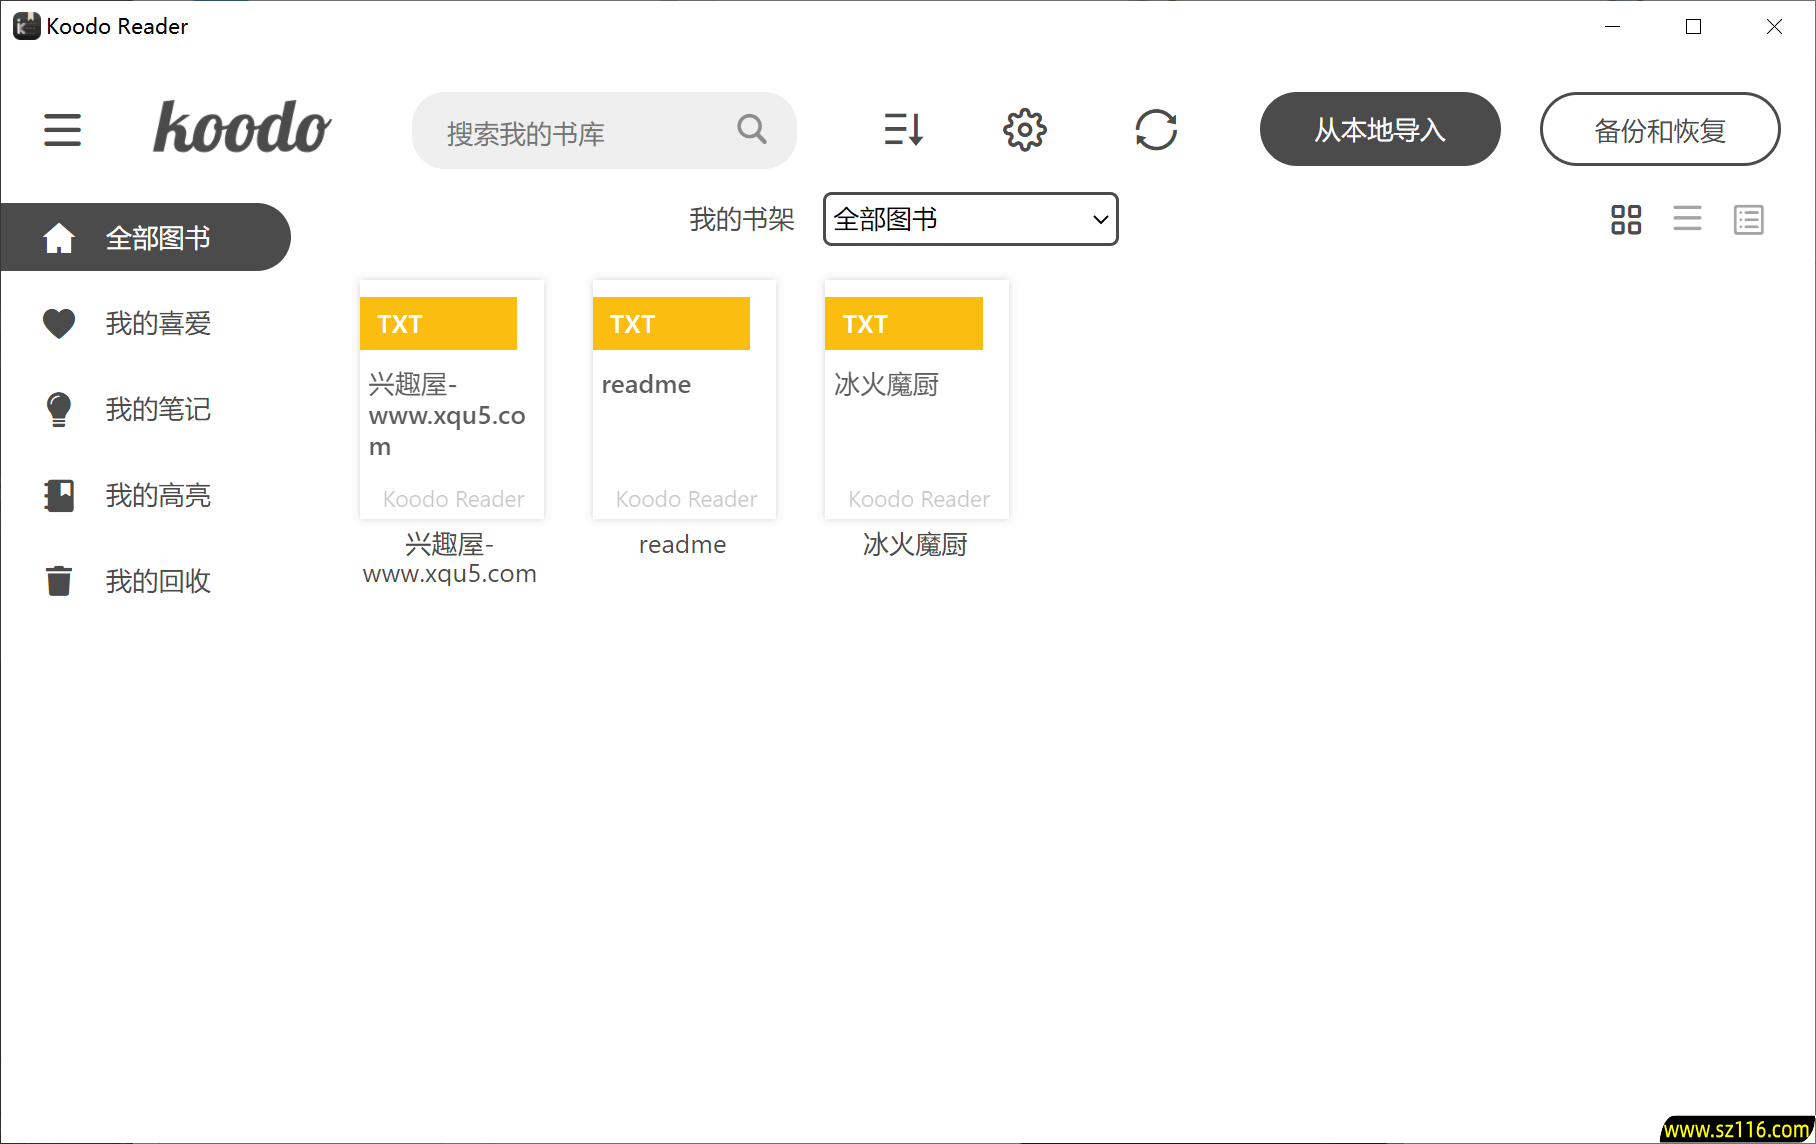Click the search magnifier icon
This screenshot has width=1816, height=1144.
751,129
